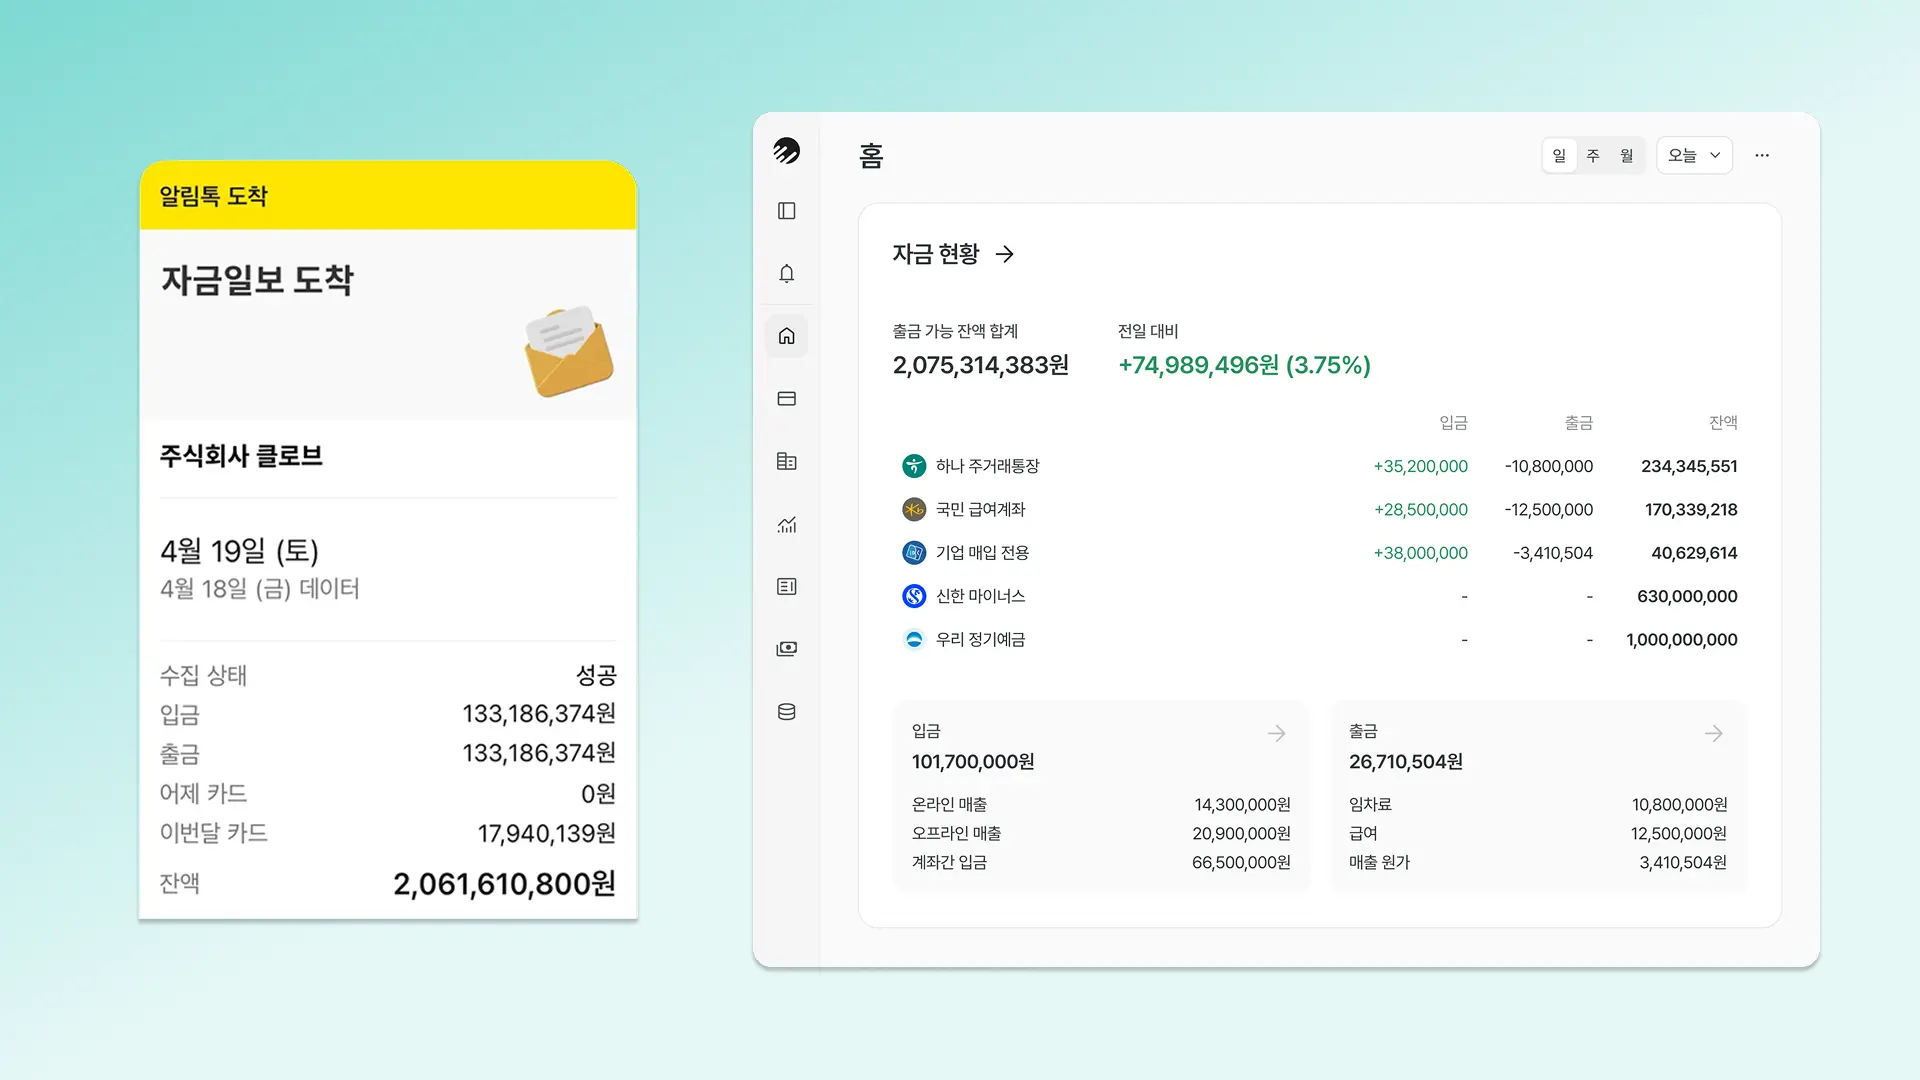Open the news document sidebar icon

(786, 586)
